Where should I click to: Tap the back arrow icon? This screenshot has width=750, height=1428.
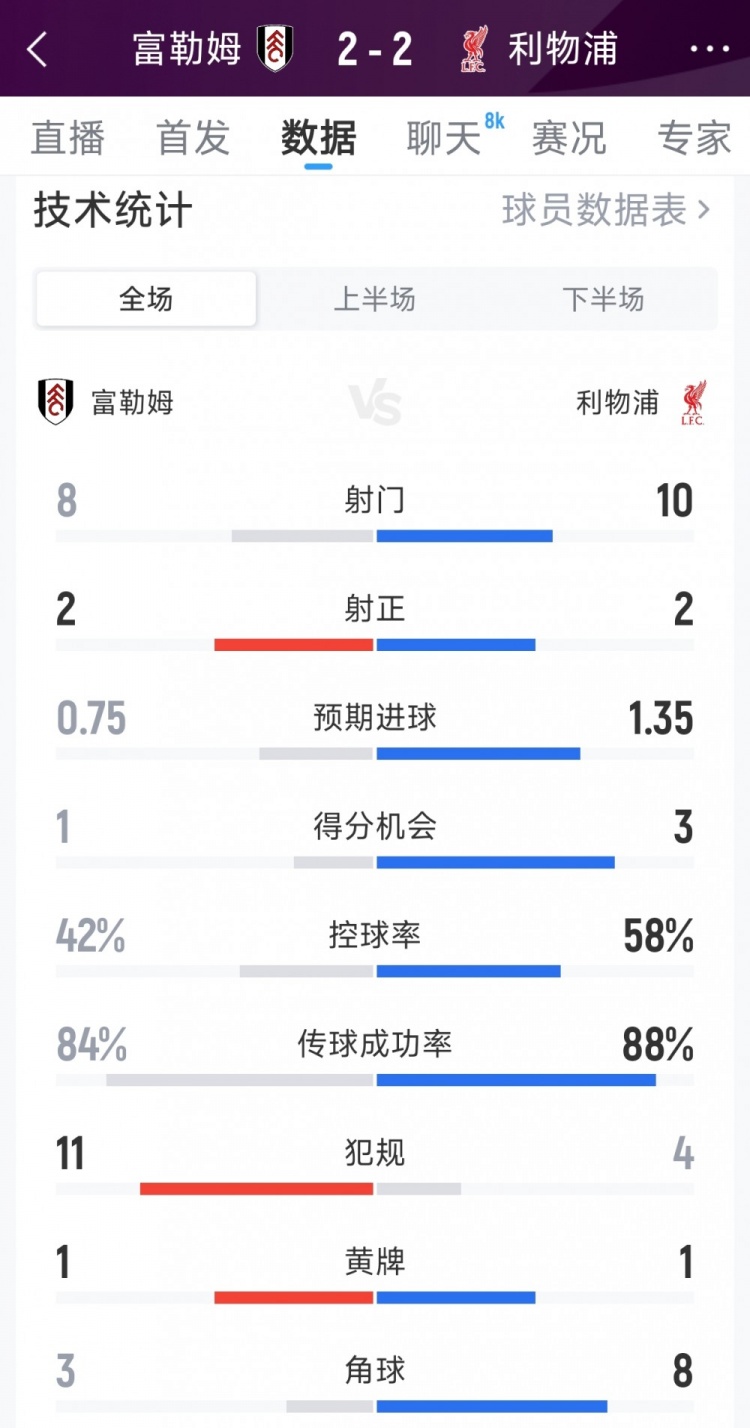pyautogui.click(x=38, y=48)
